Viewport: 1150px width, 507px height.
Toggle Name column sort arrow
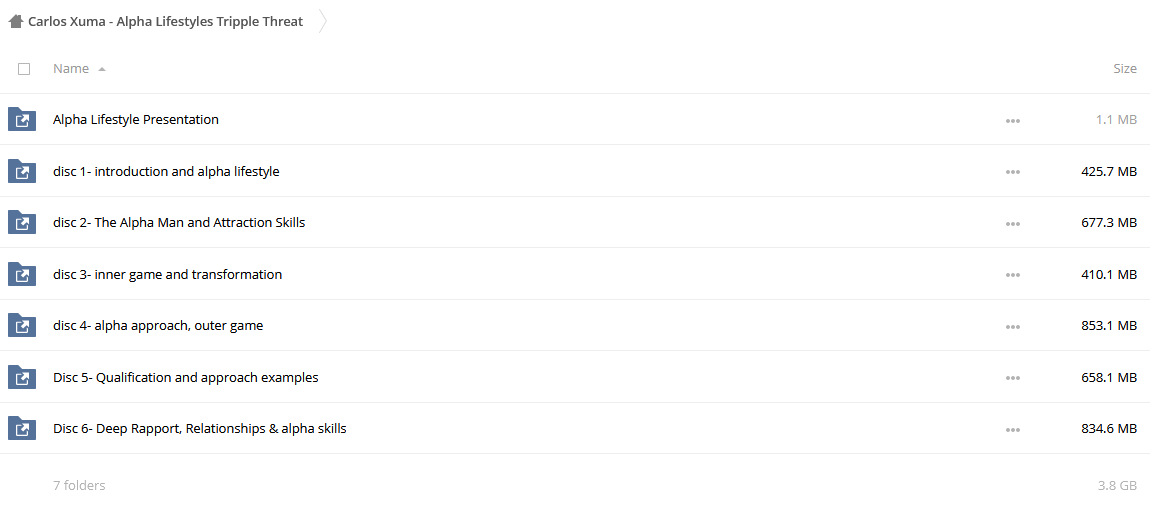(x=101, y=69)
